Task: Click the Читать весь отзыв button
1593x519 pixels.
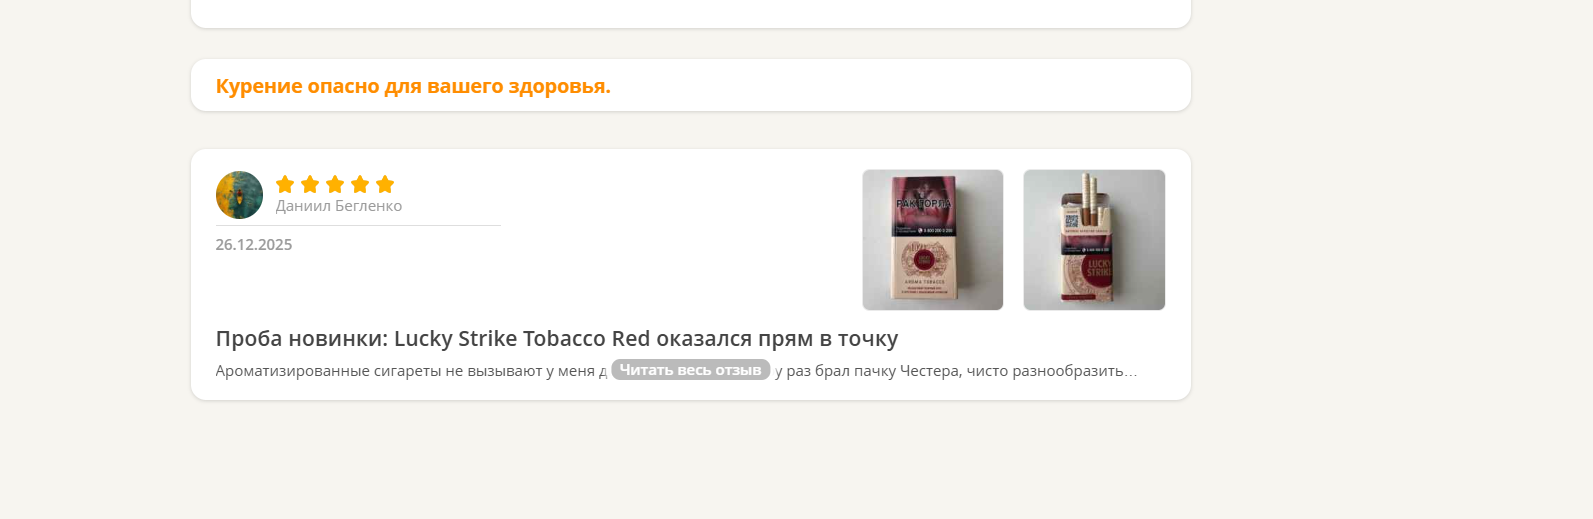Action: point(691,370)
